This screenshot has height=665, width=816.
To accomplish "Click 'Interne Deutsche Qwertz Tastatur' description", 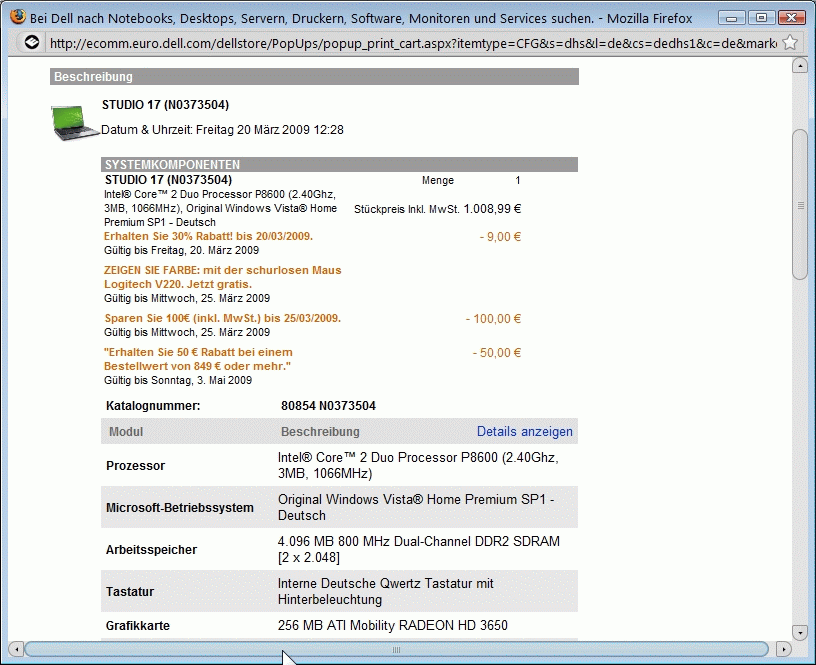I will coord(385,592).
